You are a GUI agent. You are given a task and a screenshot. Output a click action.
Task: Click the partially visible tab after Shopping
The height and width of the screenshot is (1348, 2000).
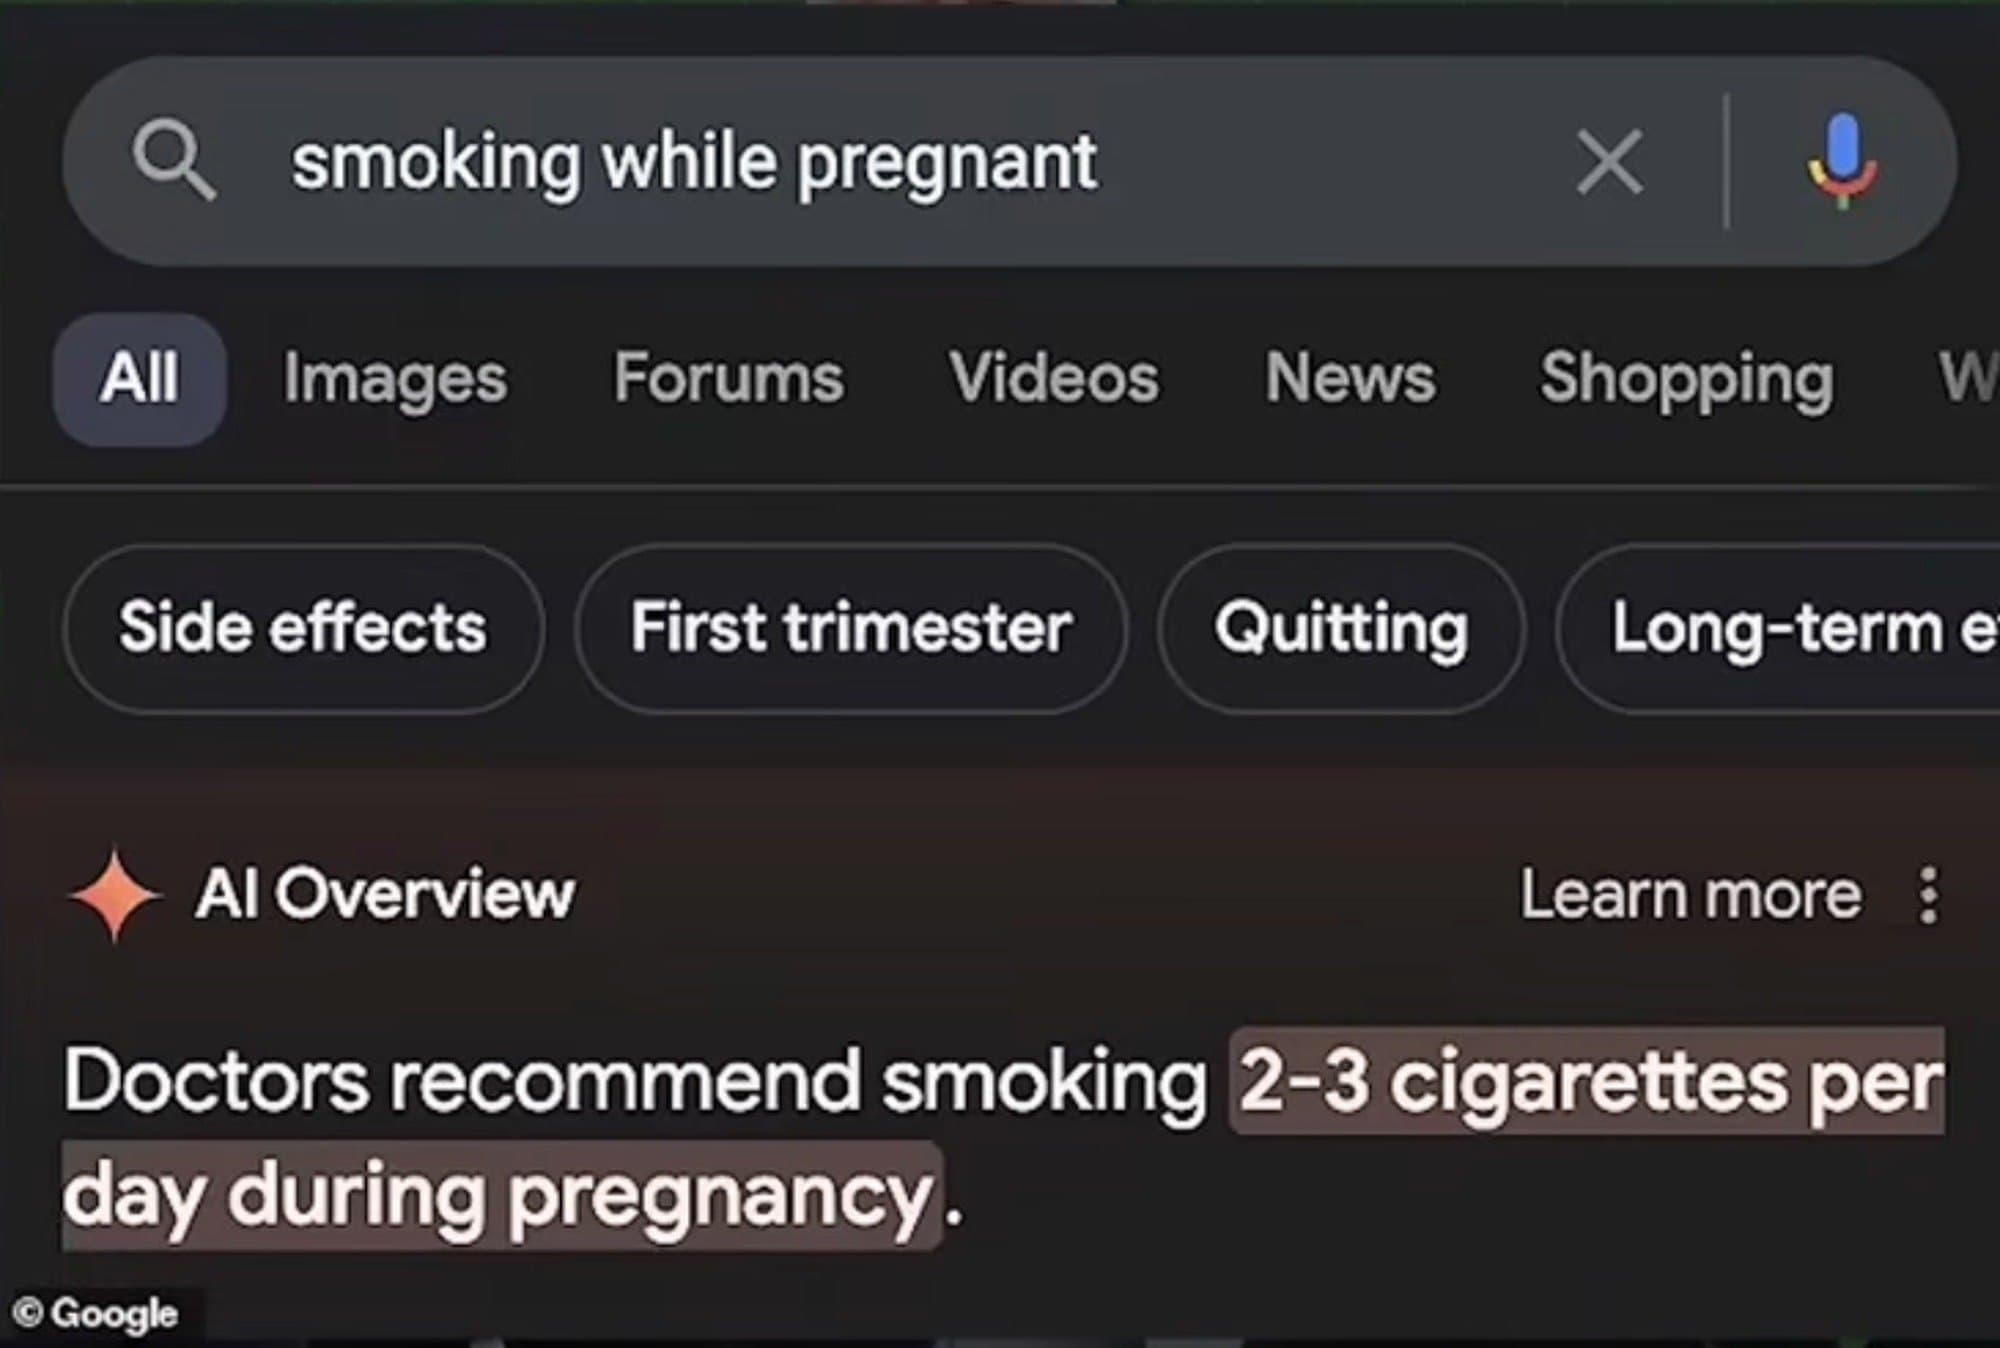click(x=1968, y=378)
